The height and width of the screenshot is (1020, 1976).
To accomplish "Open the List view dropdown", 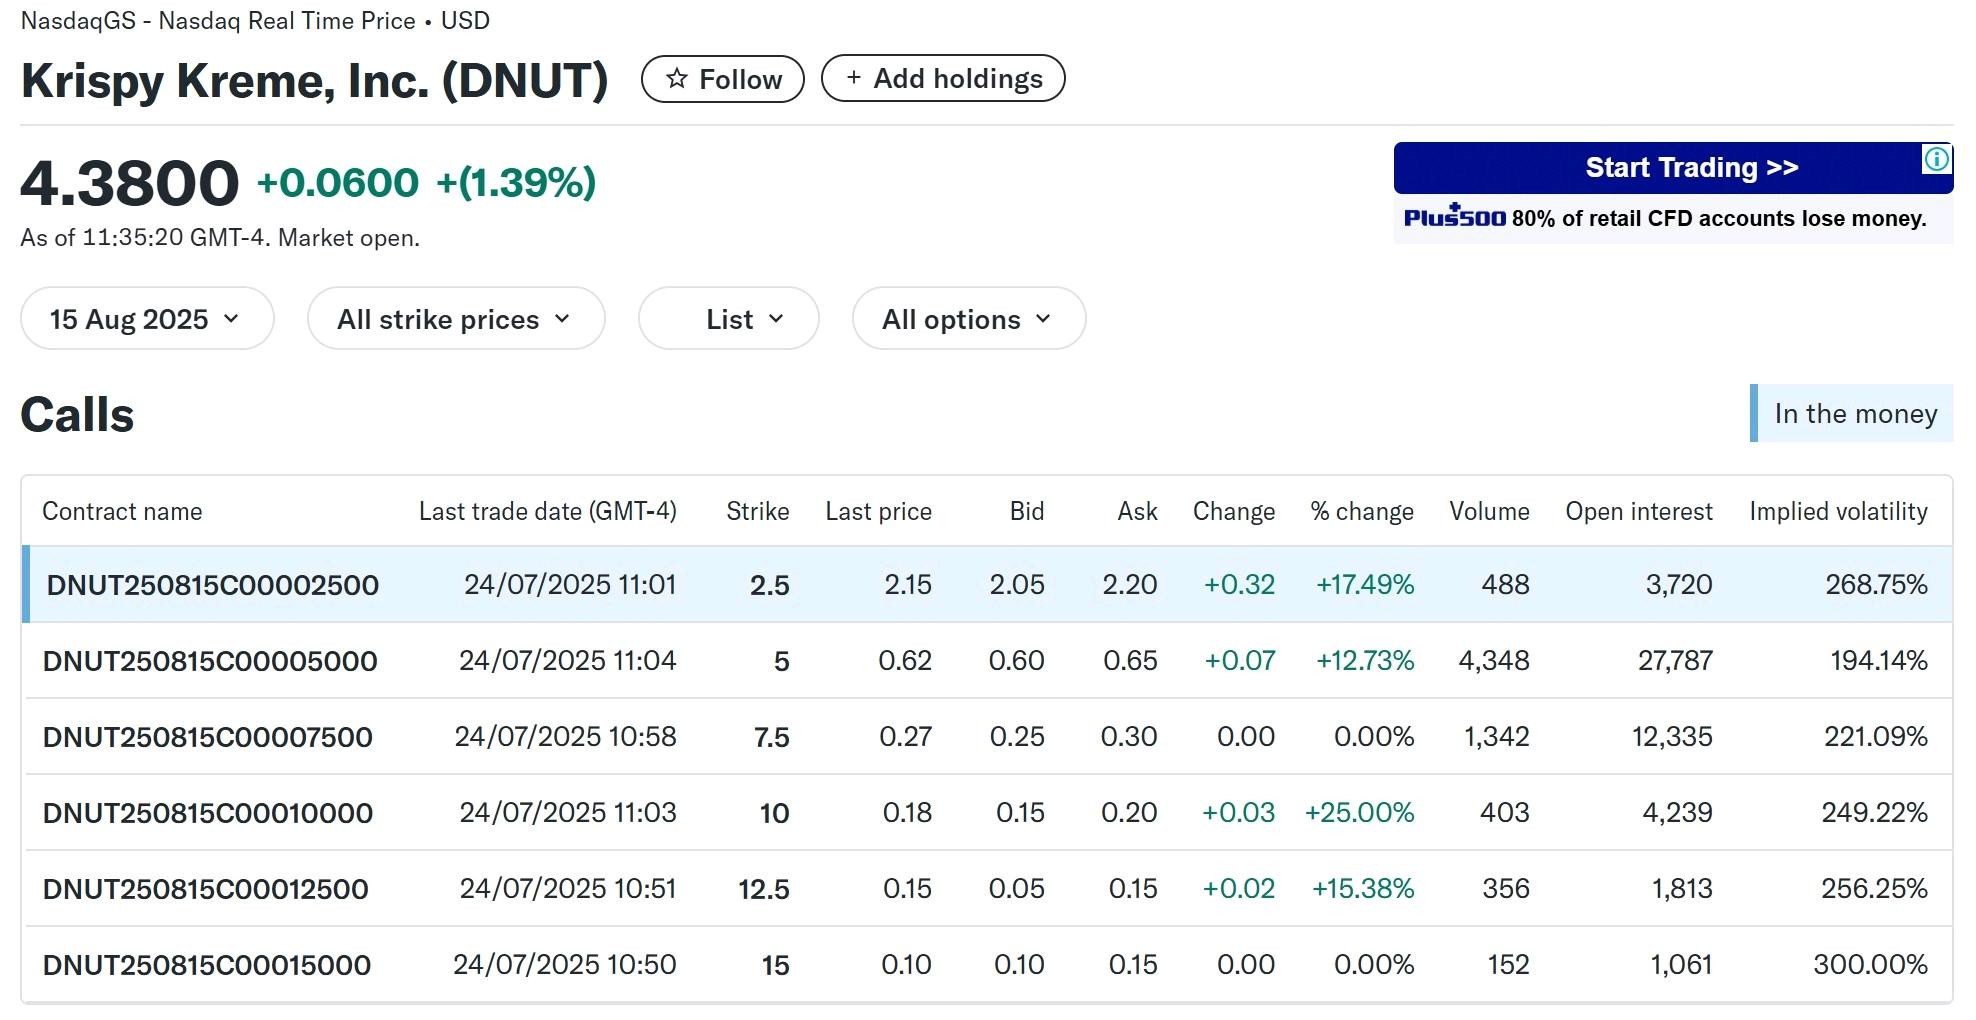I will pyautogui.click(x=729, y=319).
